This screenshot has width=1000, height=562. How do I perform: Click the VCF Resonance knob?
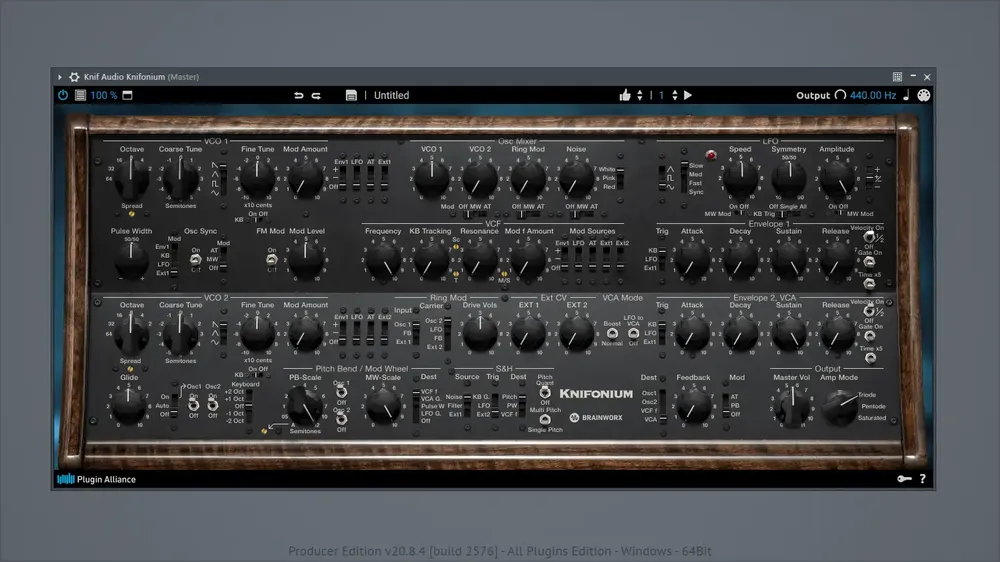[x=480, y=261]
